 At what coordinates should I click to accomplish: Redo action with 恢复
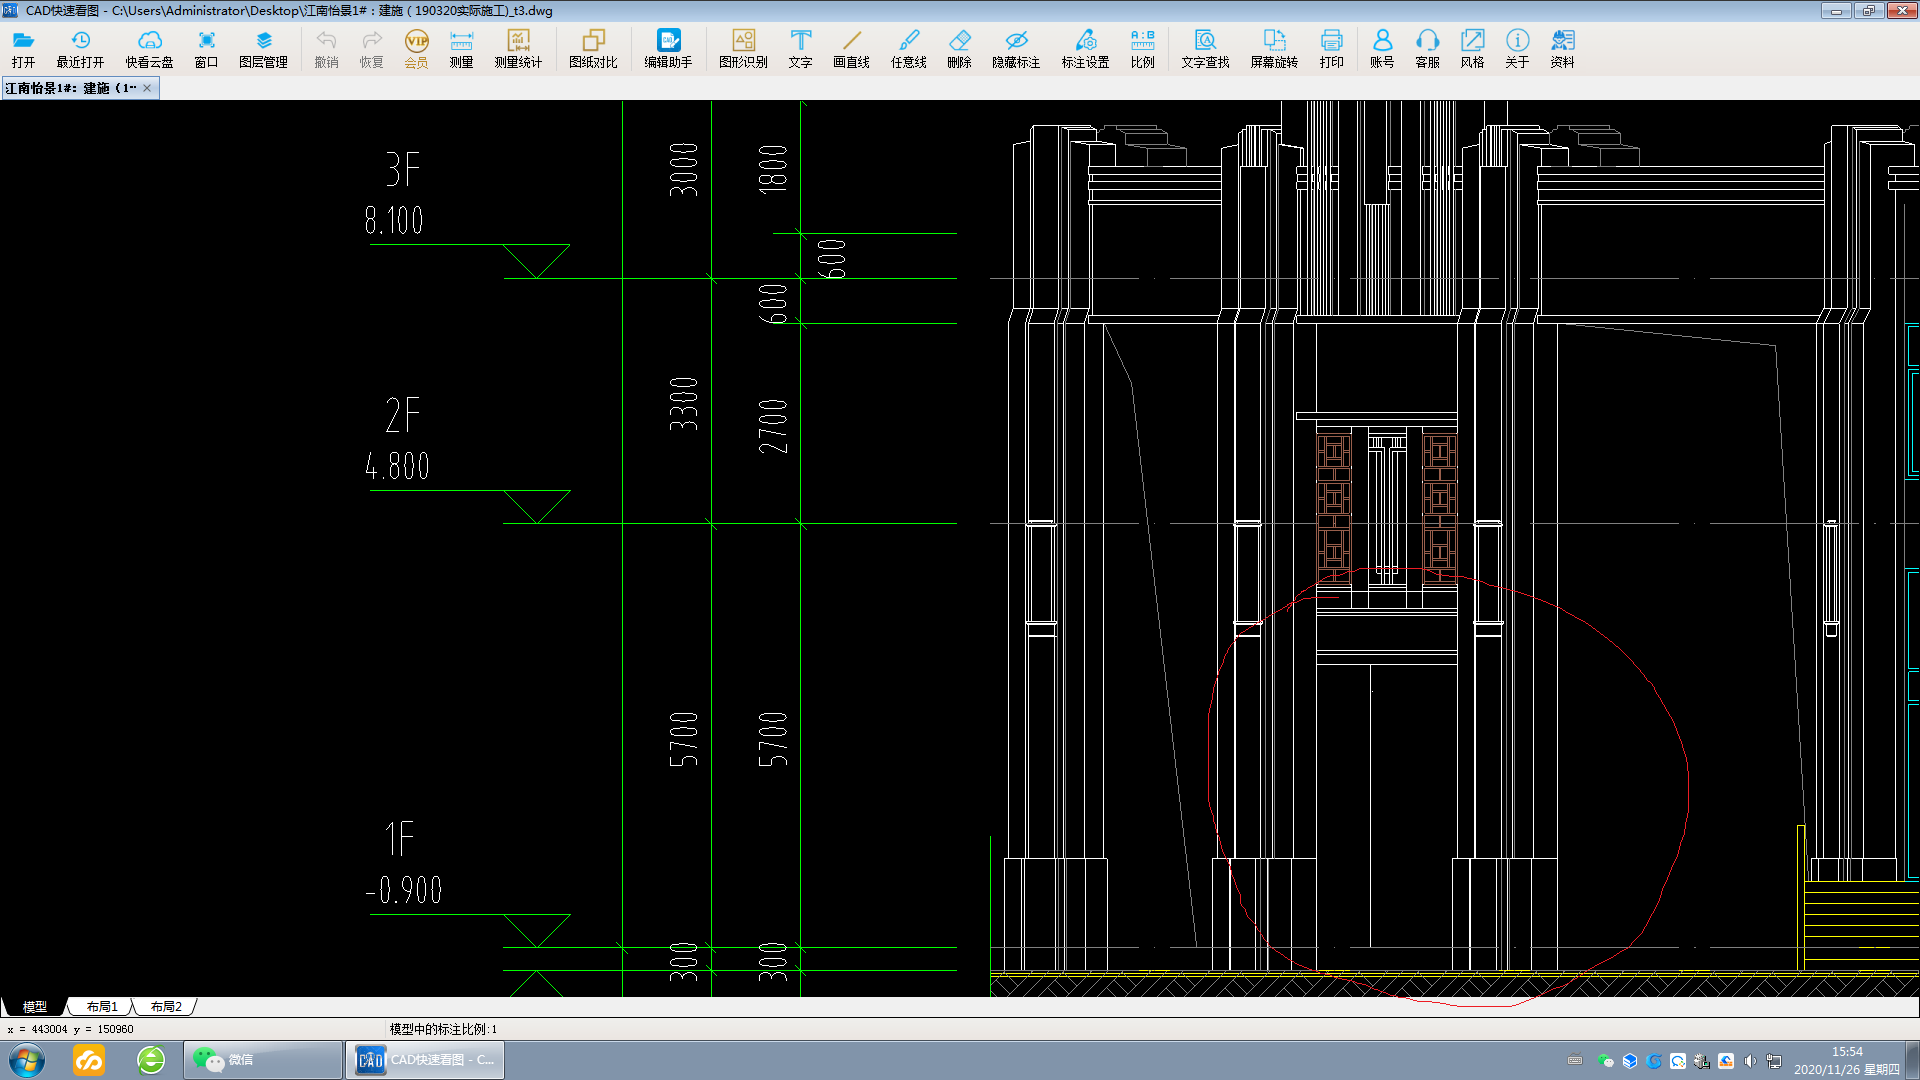click(x=371, y=49)
